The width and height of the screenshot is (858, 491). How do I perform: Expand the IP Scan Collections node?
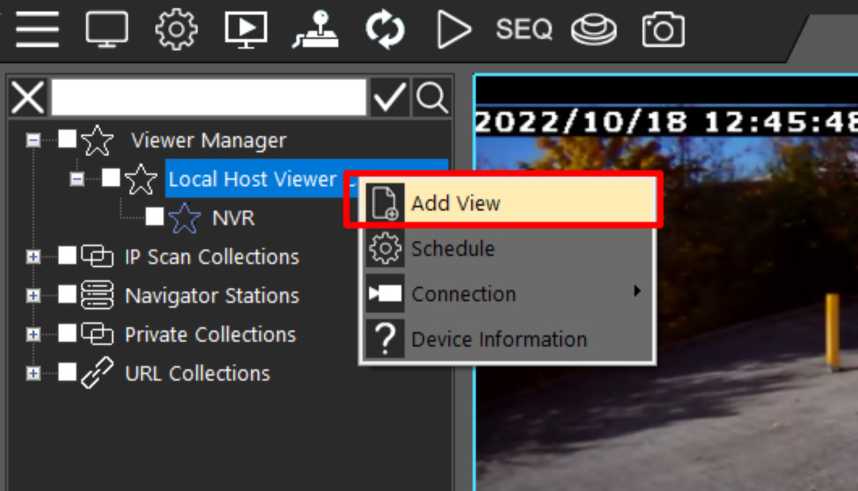[33, 257]
